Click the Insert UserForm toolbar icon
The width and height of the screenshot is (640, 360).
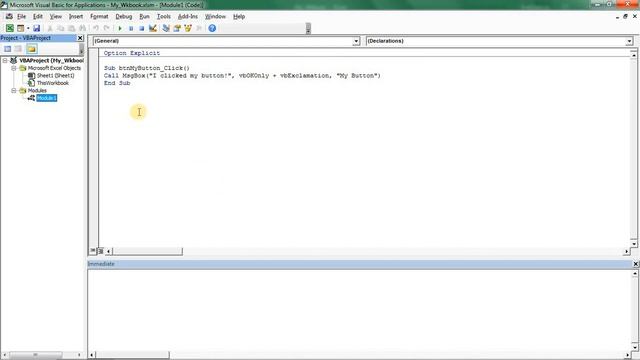pos(20,28)
